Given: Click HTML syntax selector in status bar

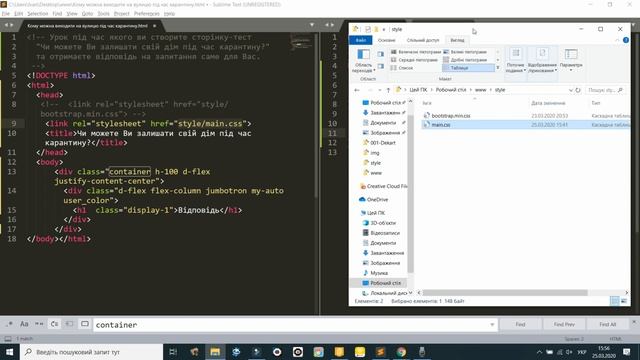Looking at the screenshot, I should tap(615, 339).
